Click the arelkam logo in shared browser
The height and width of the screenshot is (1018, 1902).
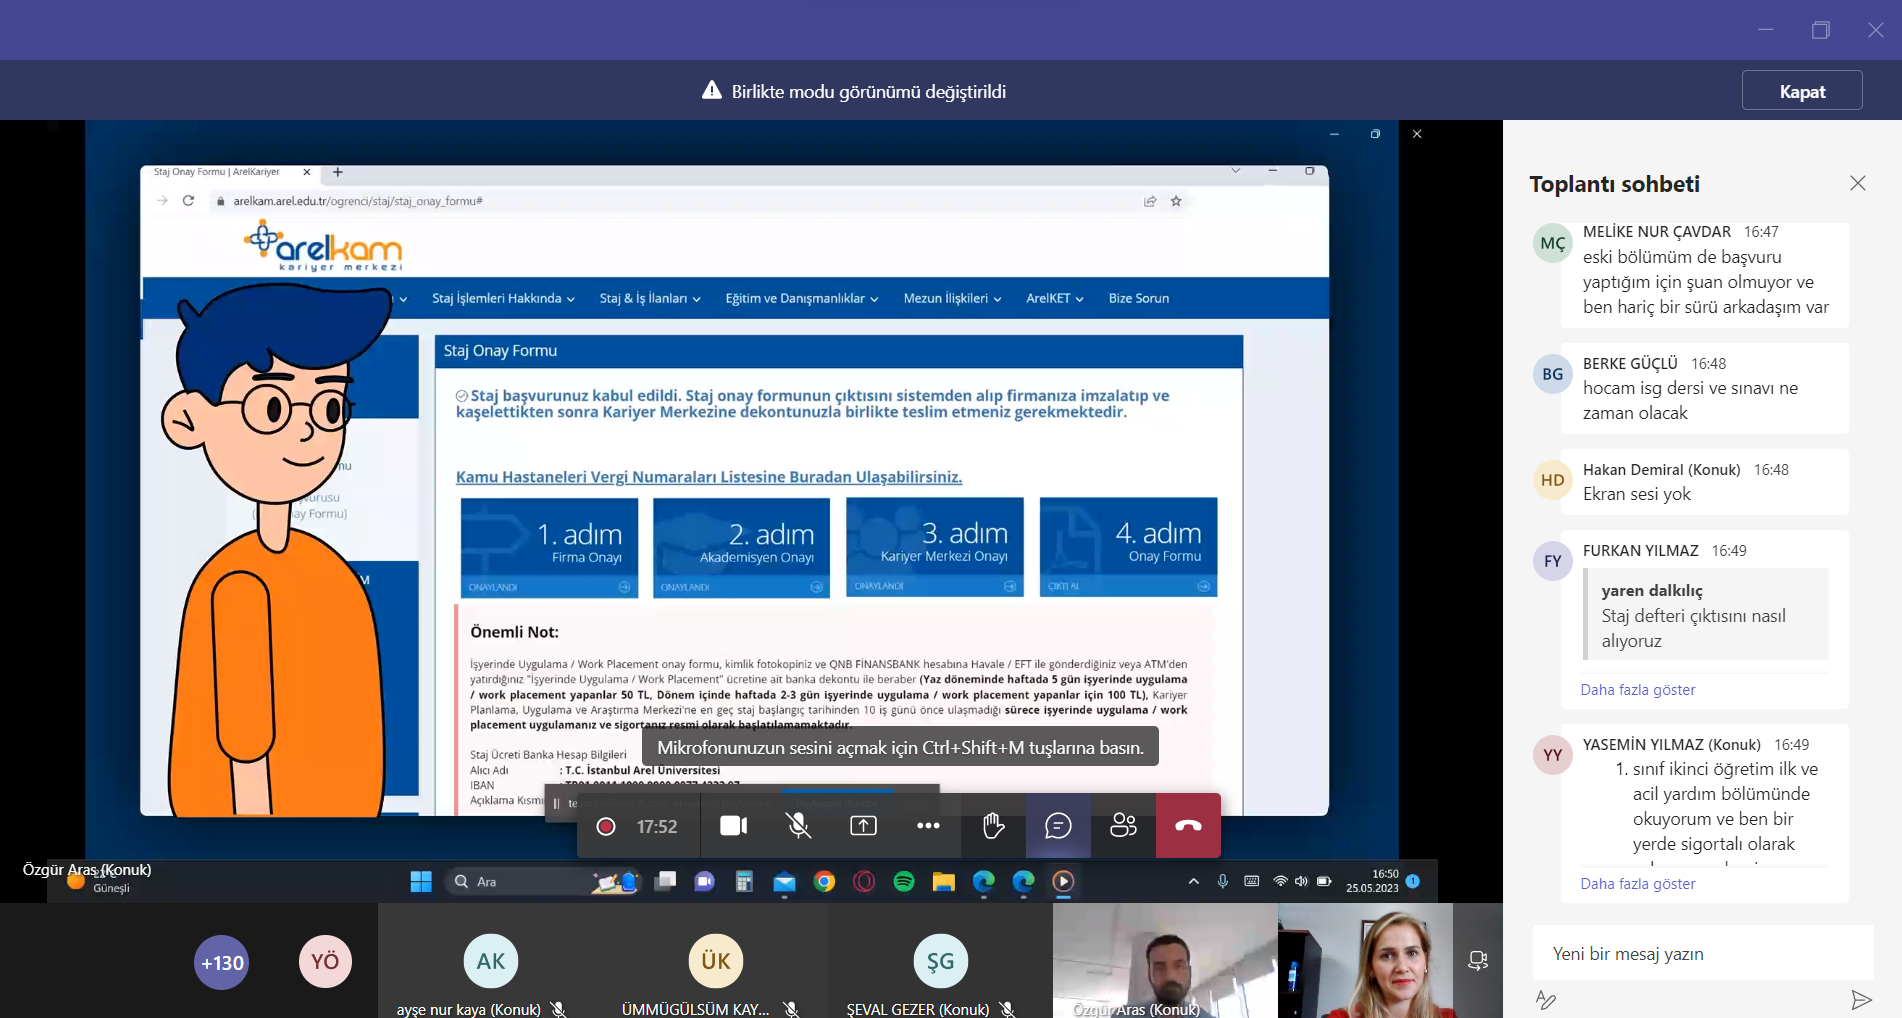(323, 246)
